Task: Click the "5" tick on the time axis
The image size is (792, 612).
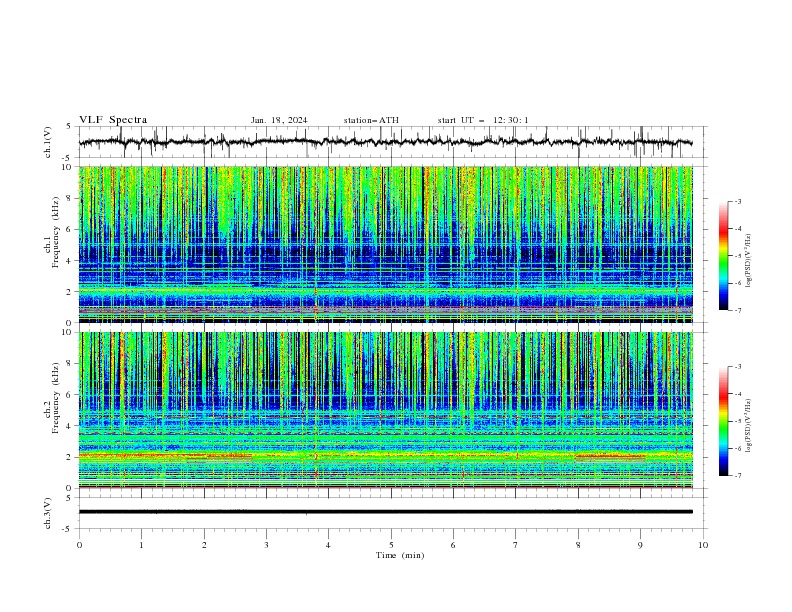Action: (391, 545)
